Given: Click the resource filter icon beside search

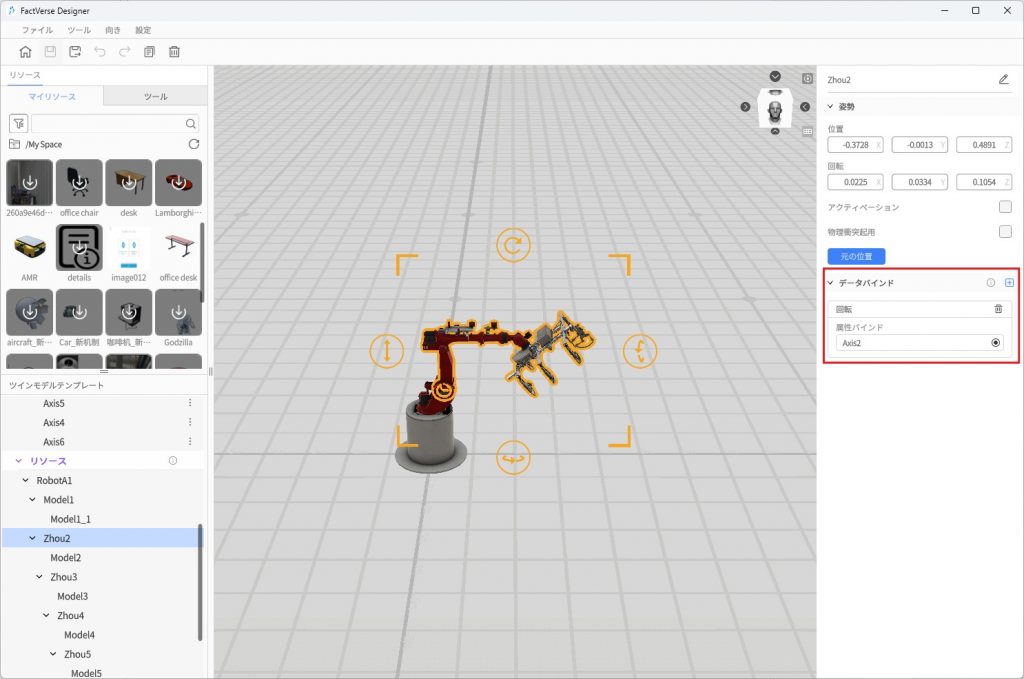Looking at the screenshot, I should (x=18, y=123).
